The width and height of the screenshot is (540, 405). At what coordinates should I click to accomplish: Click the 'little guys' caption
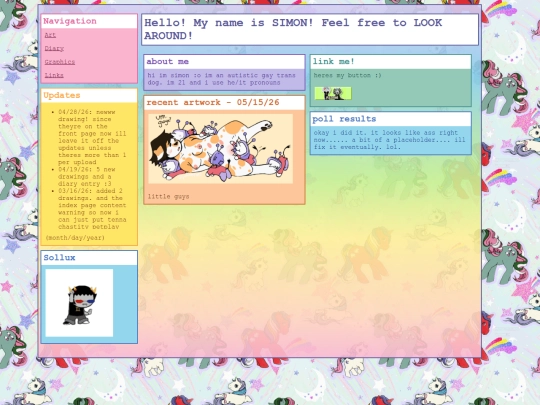[x=168, y=197]
